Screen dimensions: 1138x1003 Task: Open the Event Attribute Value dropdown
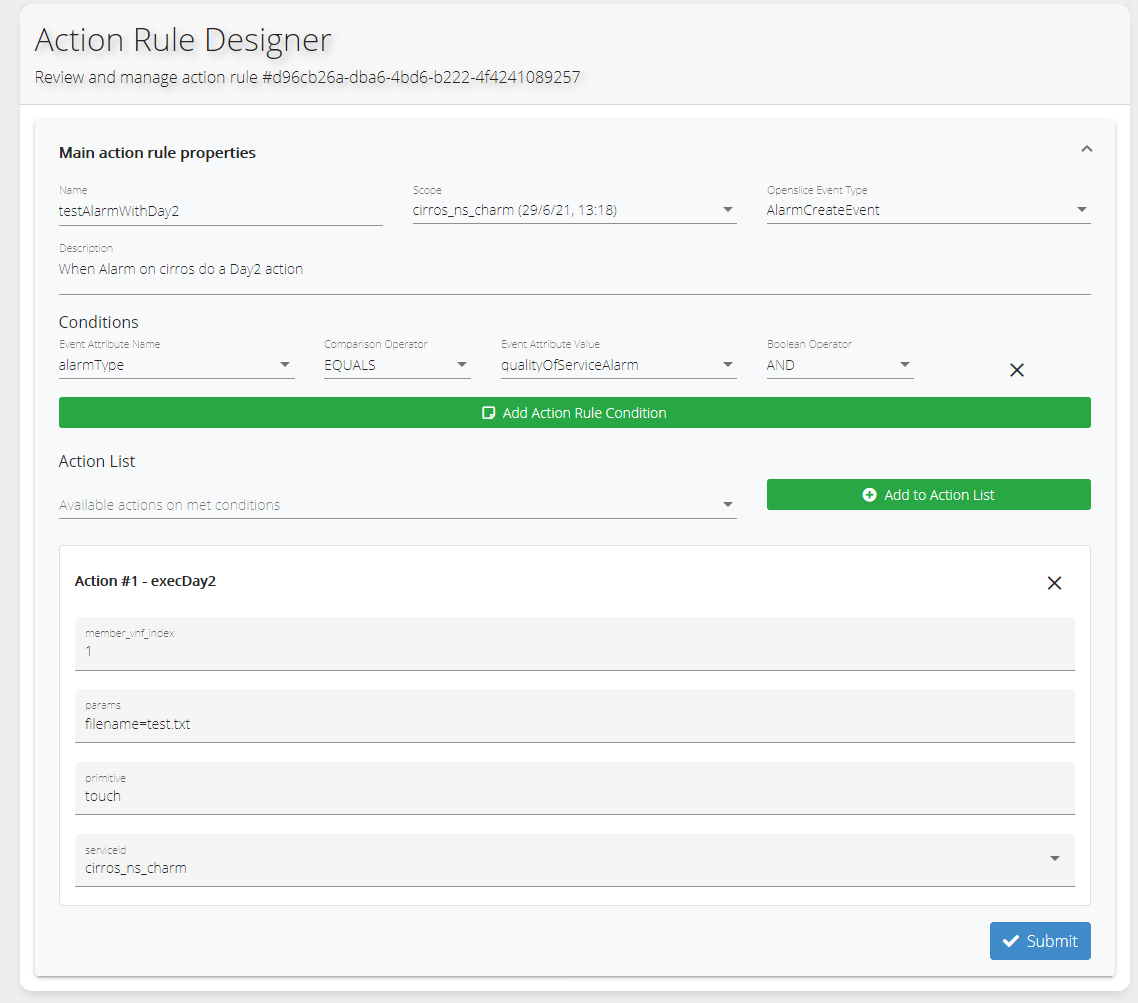click(x=618, y=365)
